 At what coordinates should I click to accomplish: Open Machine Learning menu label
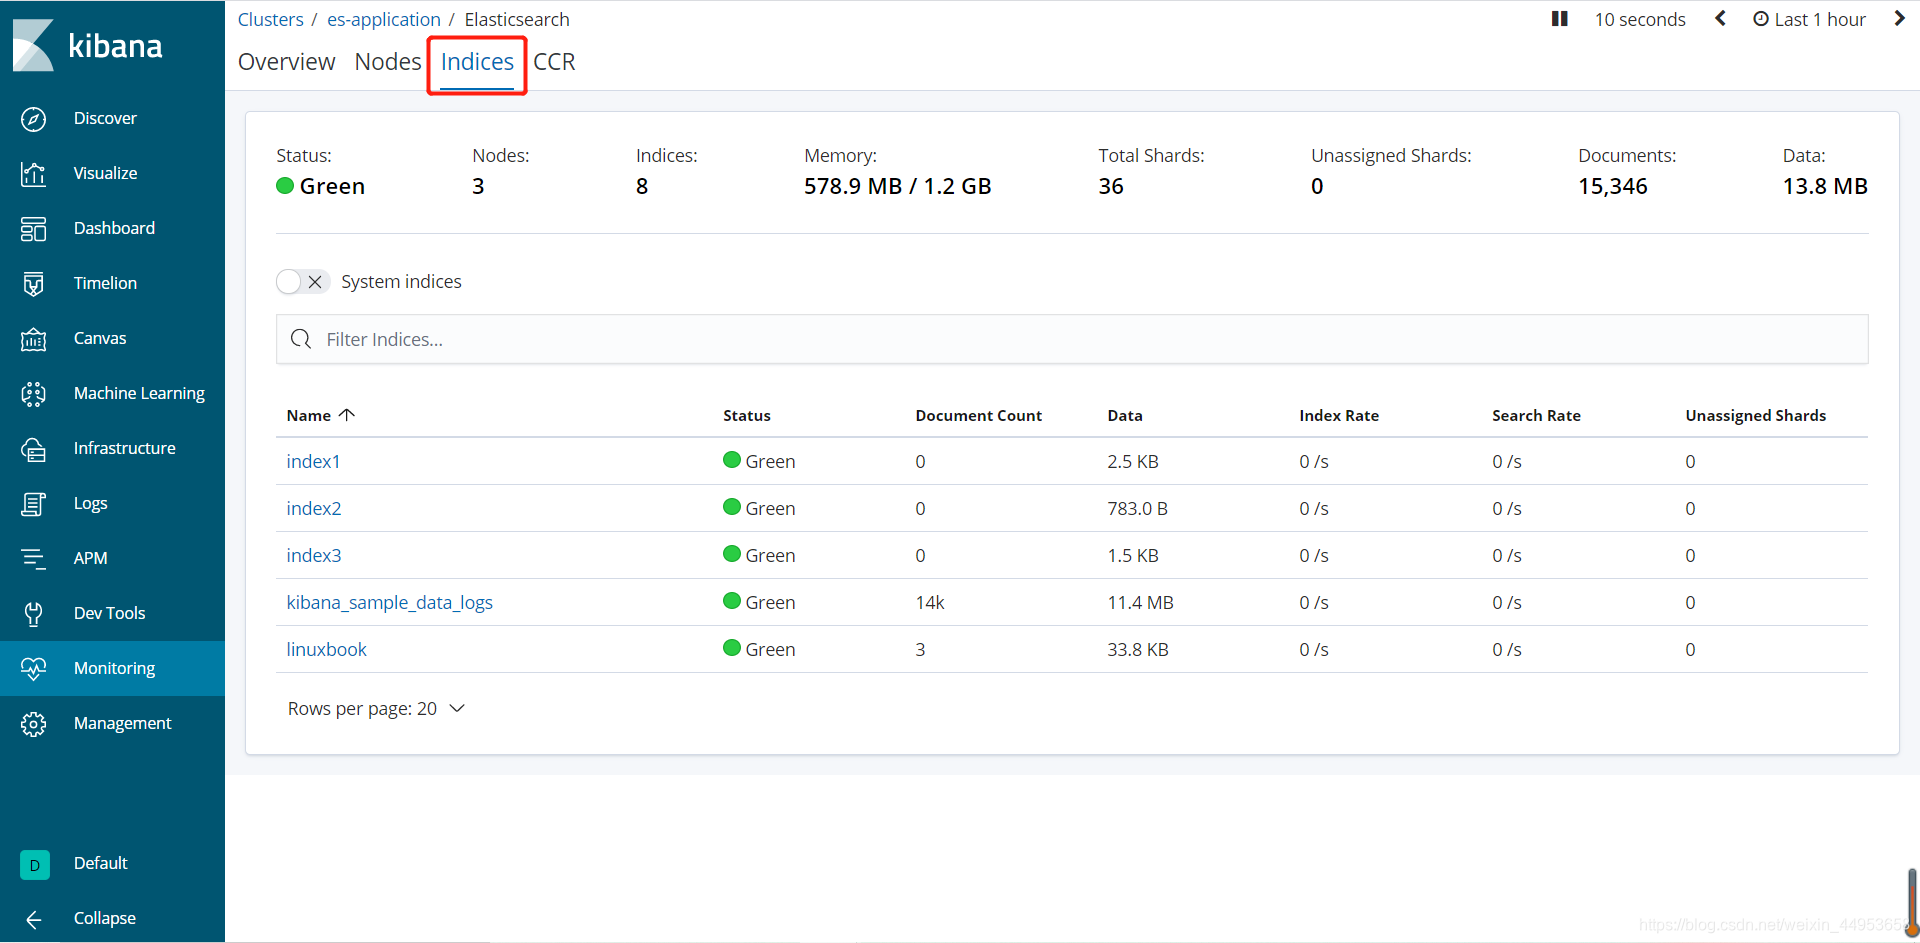[x=139, y=394]
